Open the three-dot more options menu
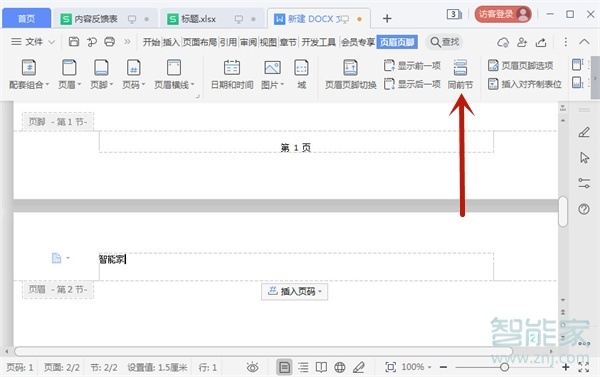 click(566, 42)
